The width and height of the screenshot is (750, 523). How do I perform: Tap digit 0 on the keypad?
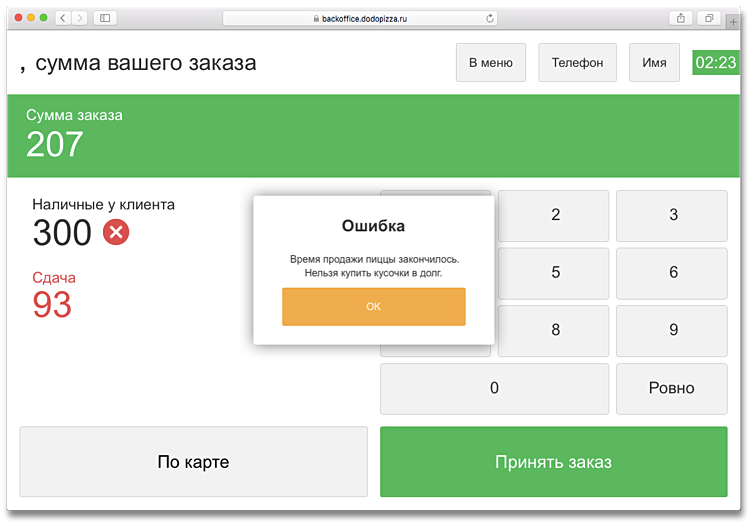click(495, 389)
